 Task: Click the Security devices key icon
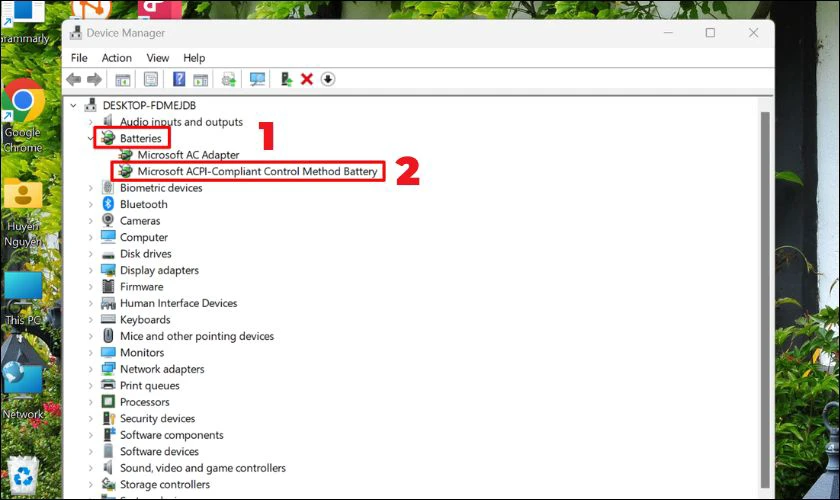coord(108,419)
